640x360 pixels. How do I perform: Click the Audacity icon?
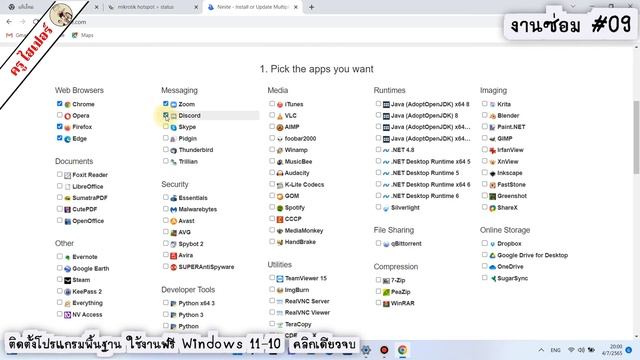(x=280, y=173)
